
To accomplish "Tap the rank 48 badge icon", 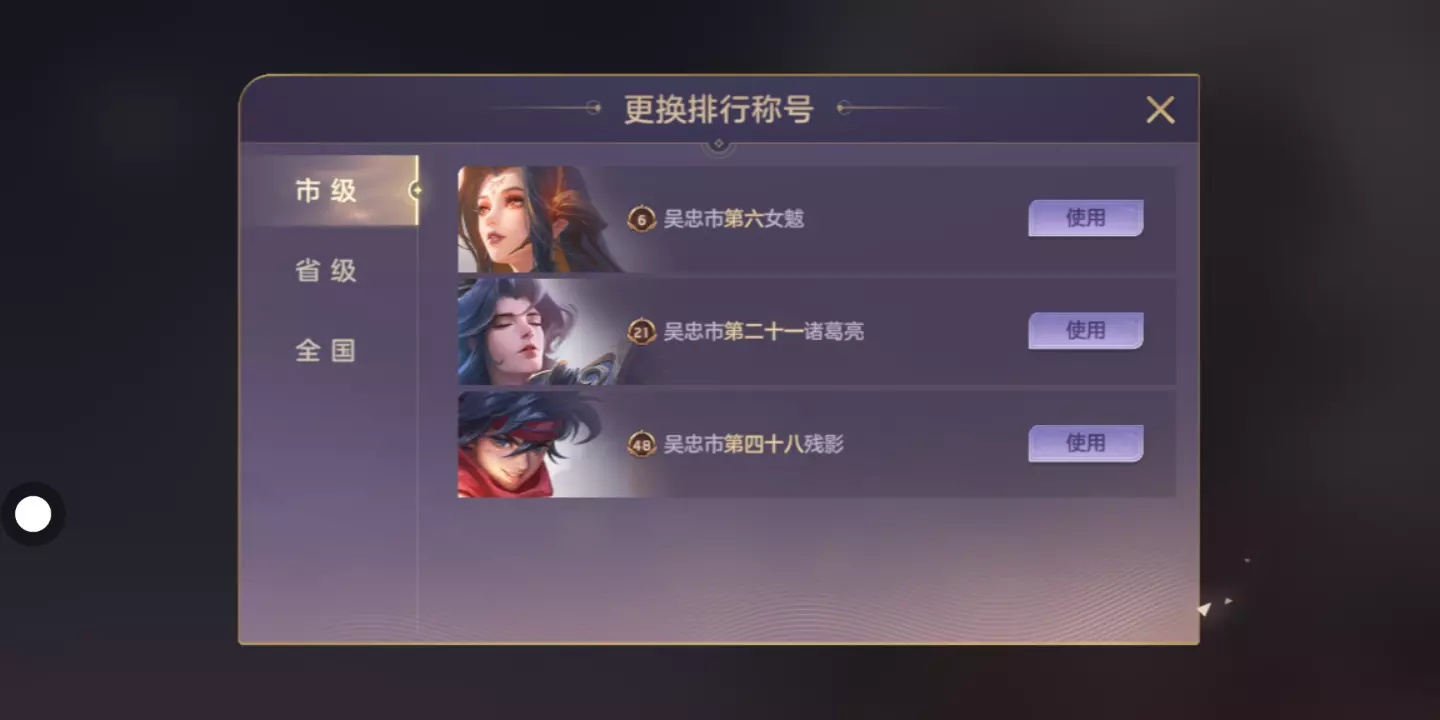I will tap(641, 444).
